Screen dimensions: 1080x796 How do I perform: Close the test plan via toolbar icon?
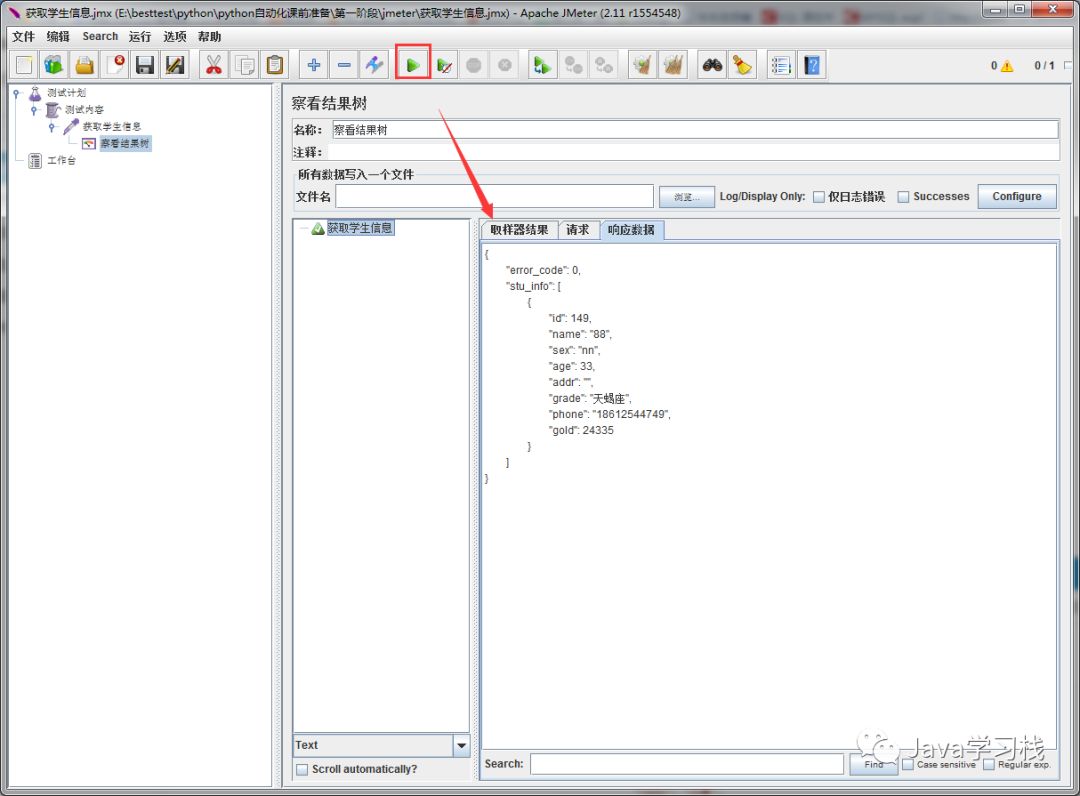tap(115, 65)
